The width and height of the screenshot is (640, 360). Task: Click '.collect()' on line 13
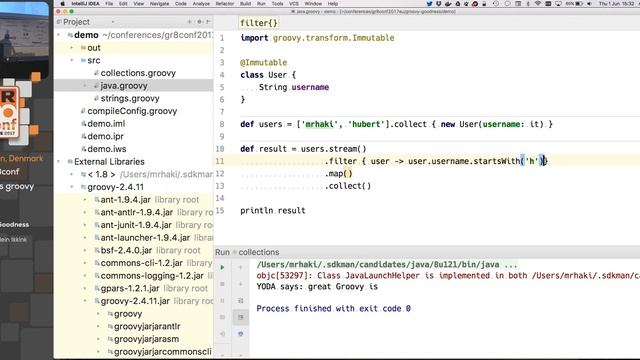pos(348,186)
